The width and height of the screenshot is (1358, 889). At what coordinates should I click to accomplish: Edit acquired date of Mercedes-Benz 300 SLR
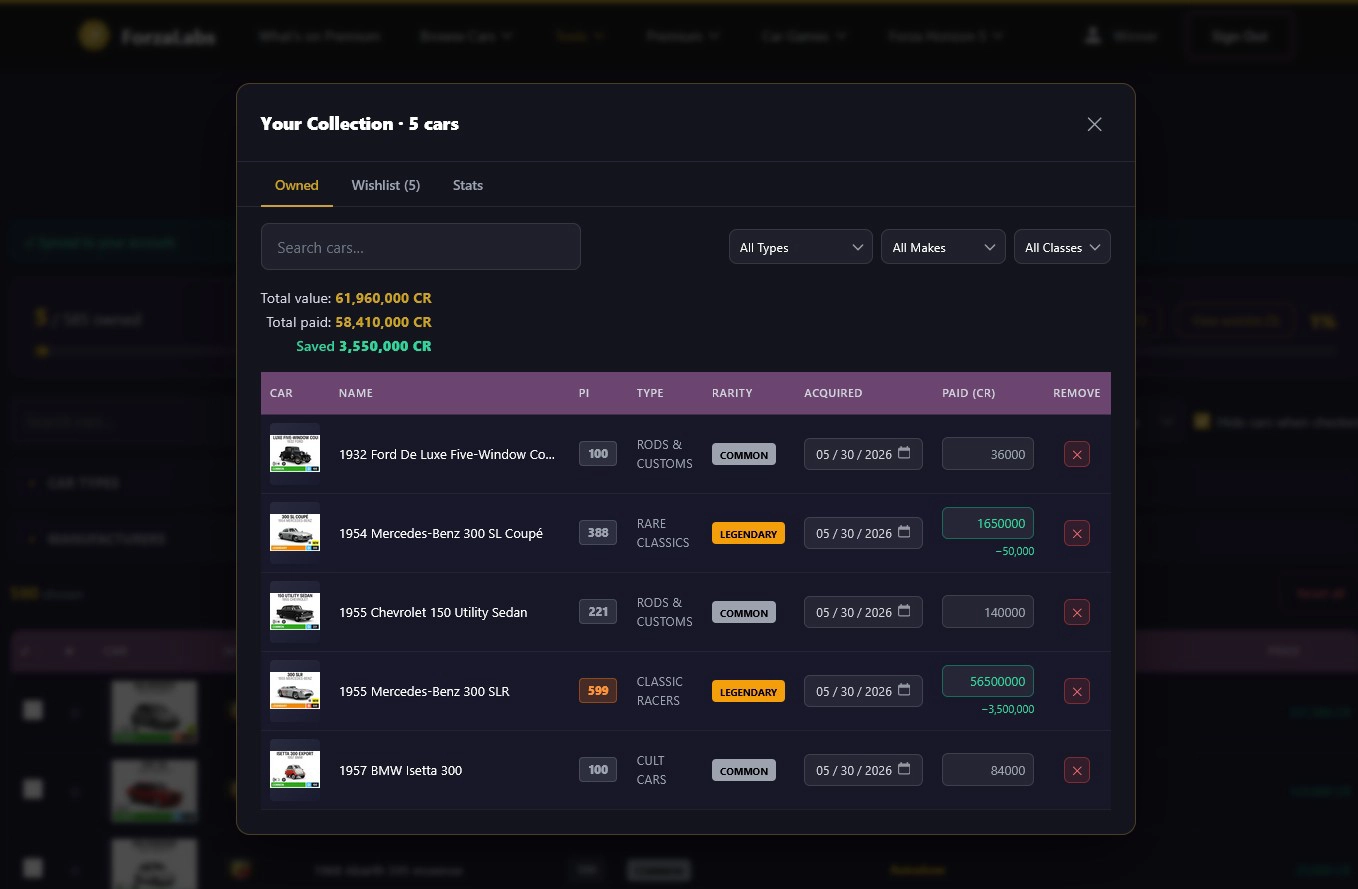pos(863,691)
